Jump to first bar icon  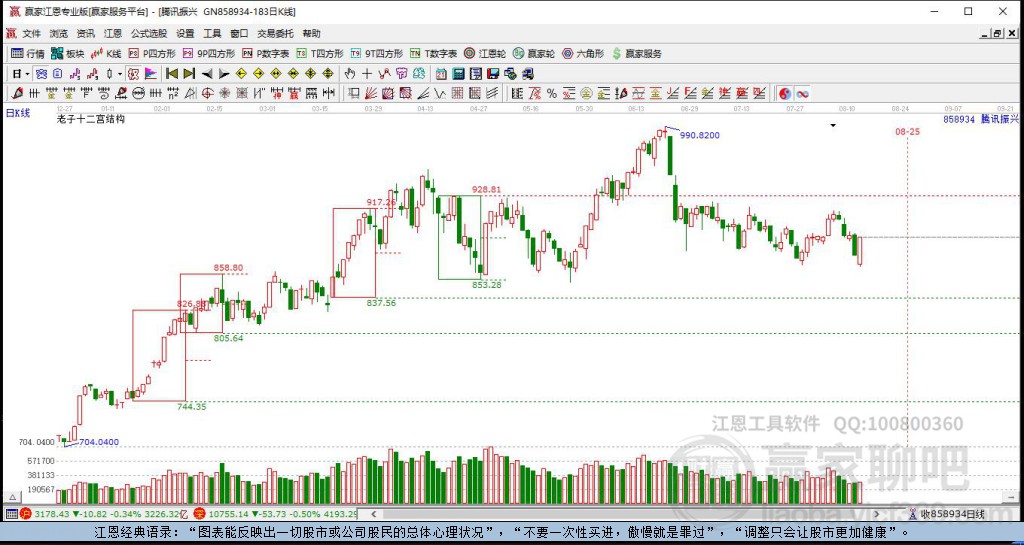(172, 74)
